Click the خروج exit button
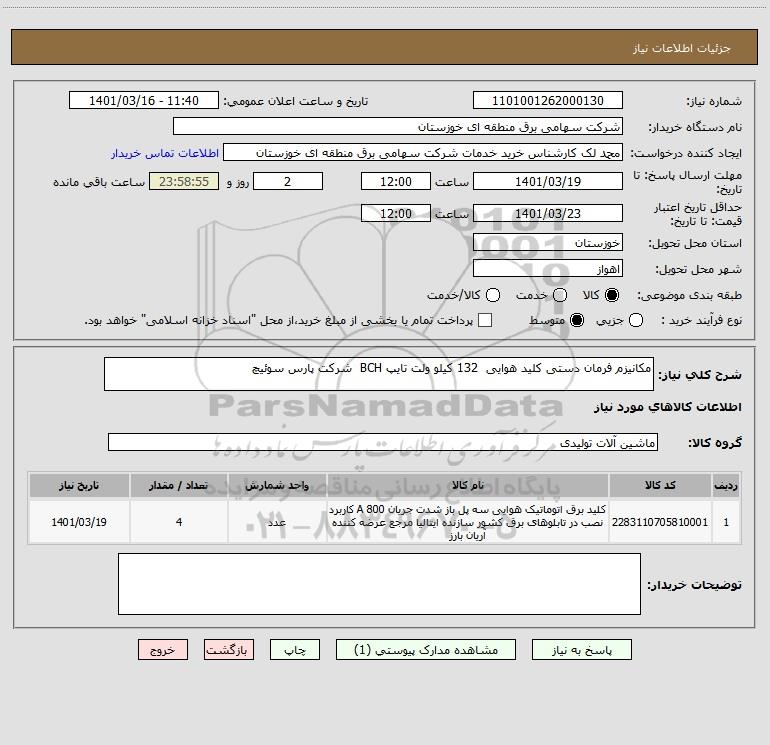The height and width of the screenshot is (745, 770). pyautogui.click(x=163, y=650)
